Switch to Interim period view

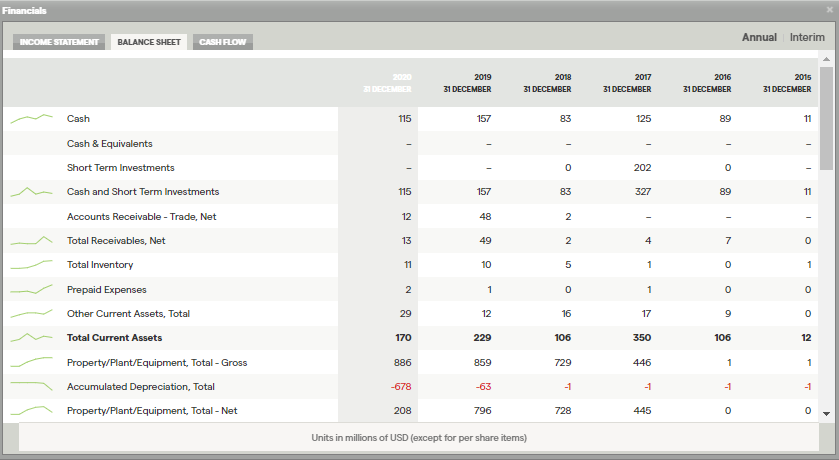pos(807,37)
